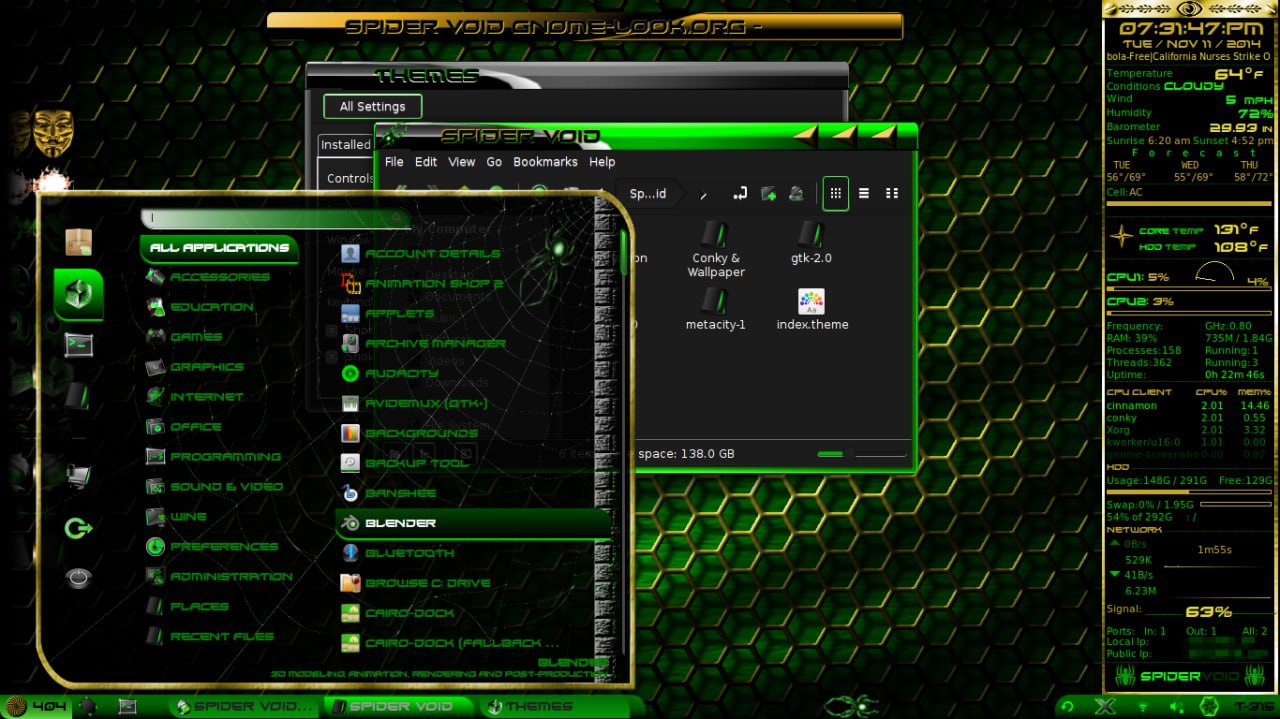The image size is (1280, 719).
Task: Open the Bookmarks menu
Action: click(545, 162)
